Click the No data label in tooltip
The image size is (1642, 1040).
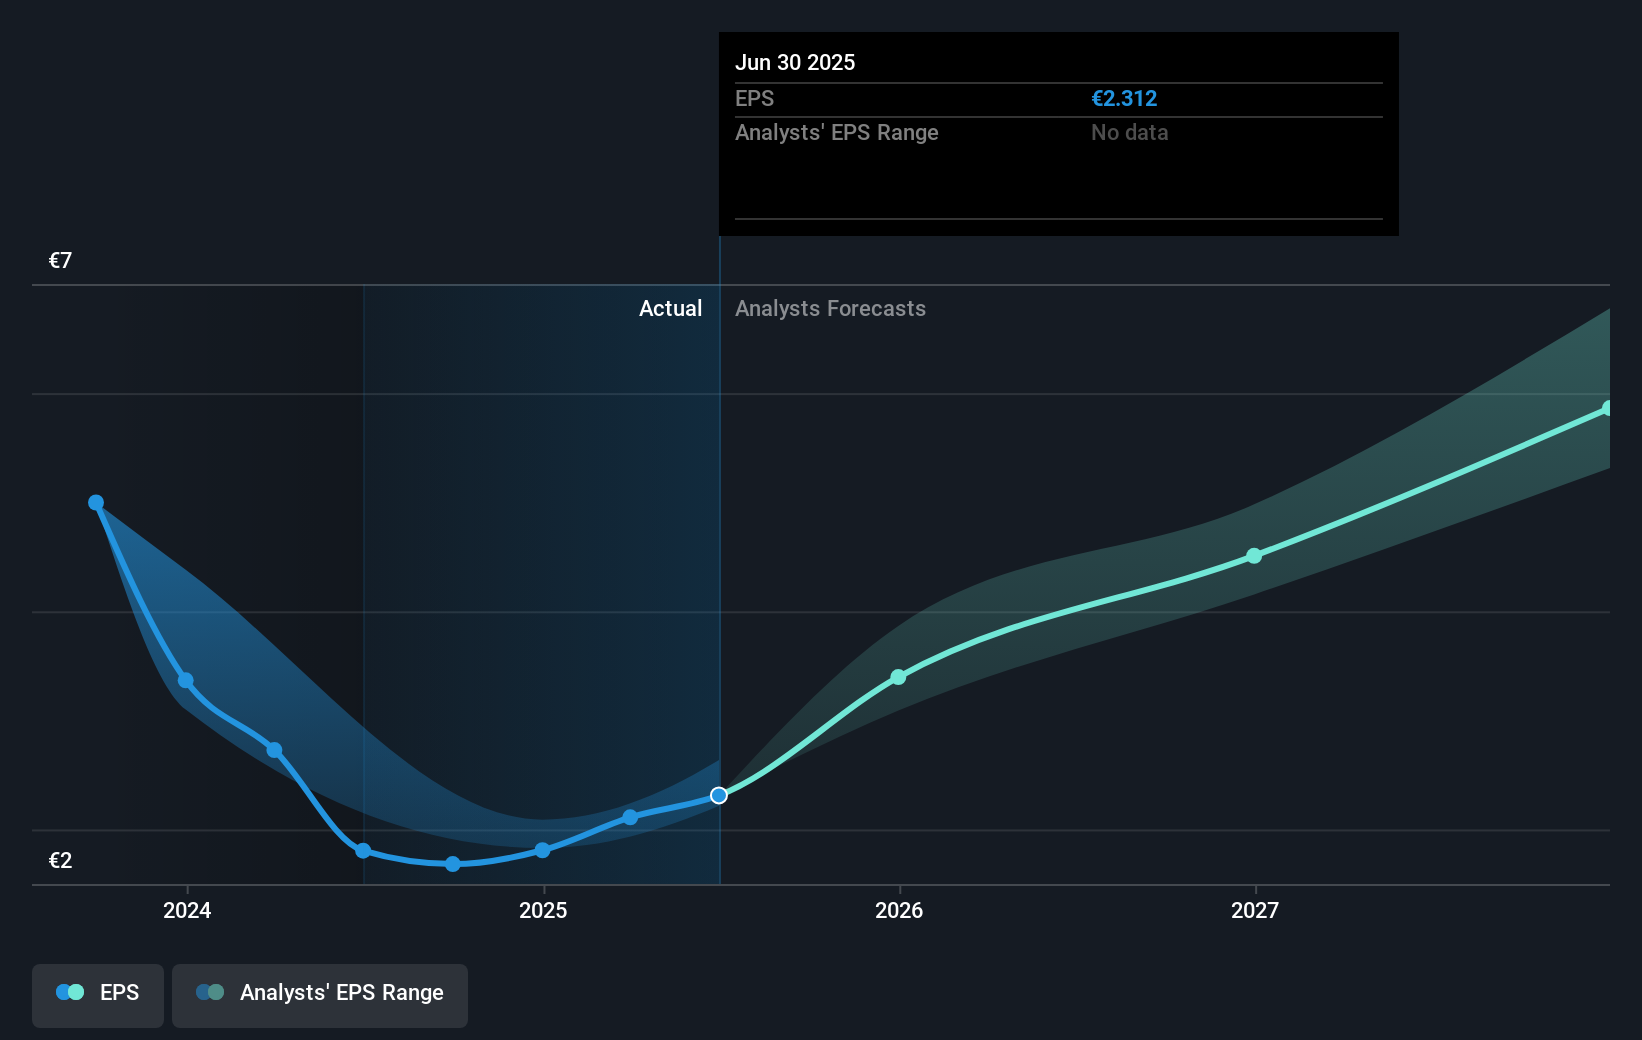1129,132
